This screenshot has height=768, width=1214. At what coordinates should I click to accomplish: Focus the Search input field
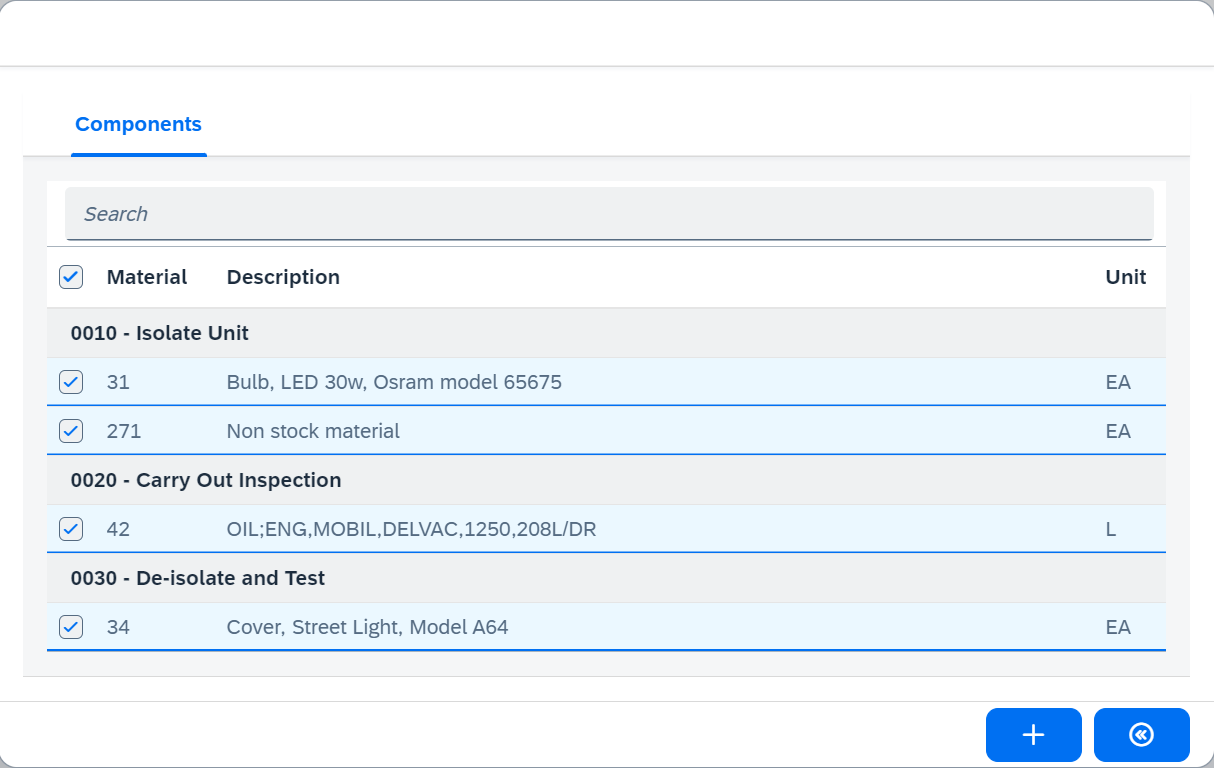pyautogui.click(x=609, y=214)
